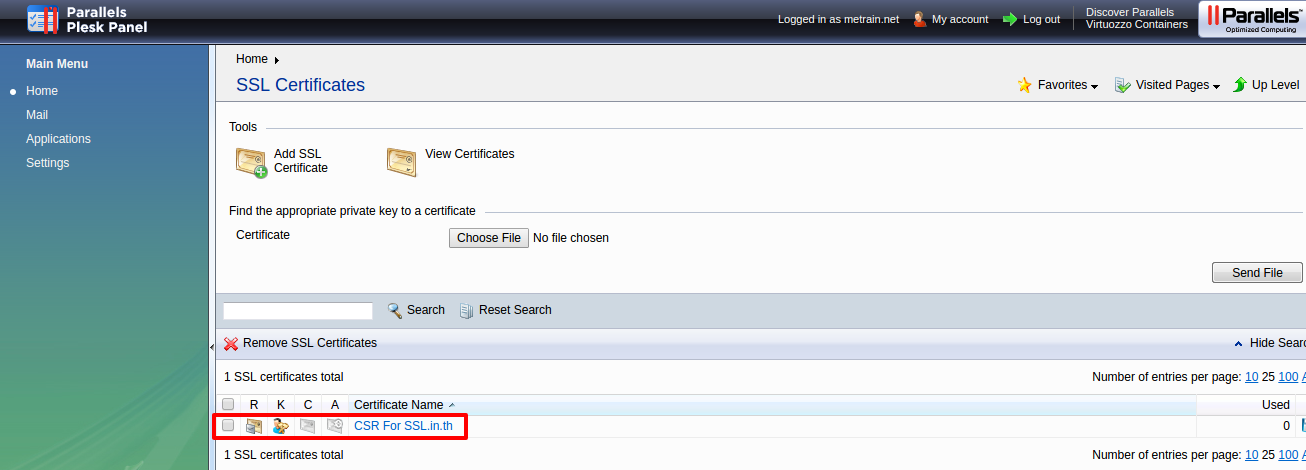Click the Choose File button
This screenshot has height=470, width=1306.
tap(489, 238)
